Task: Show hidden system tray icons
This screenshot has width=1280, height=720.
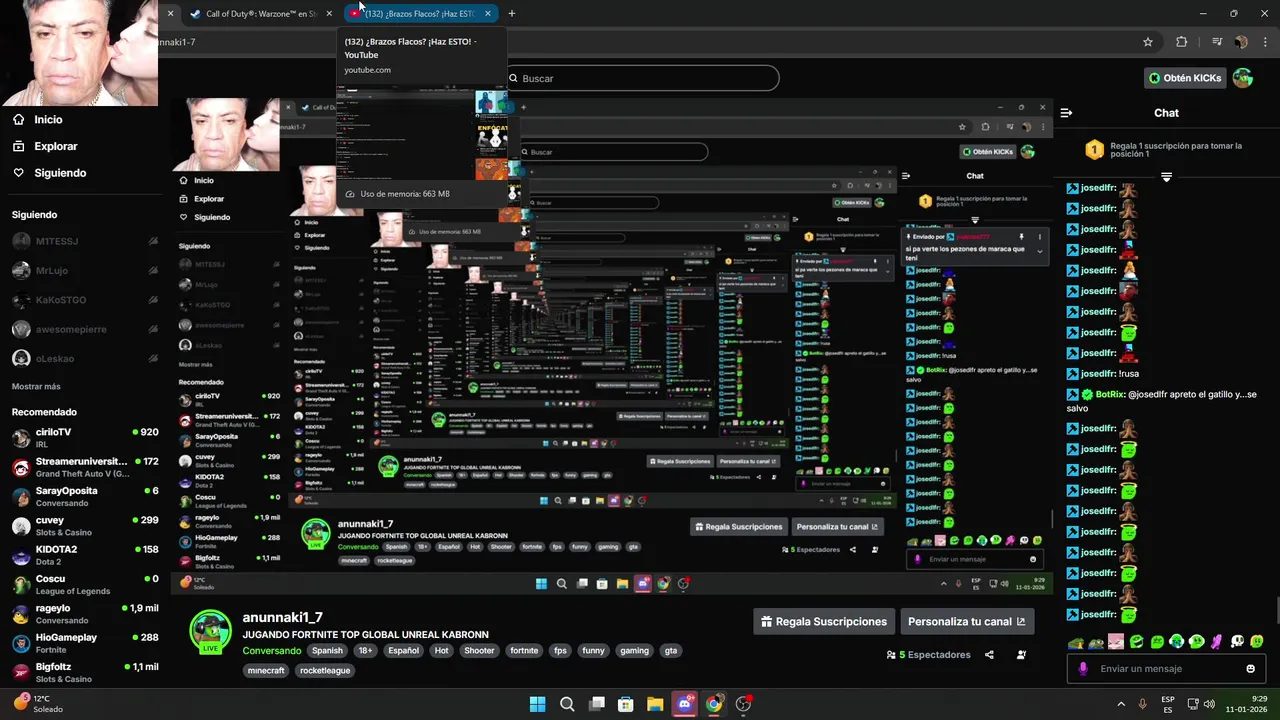Action: [x=1121, y=704]
